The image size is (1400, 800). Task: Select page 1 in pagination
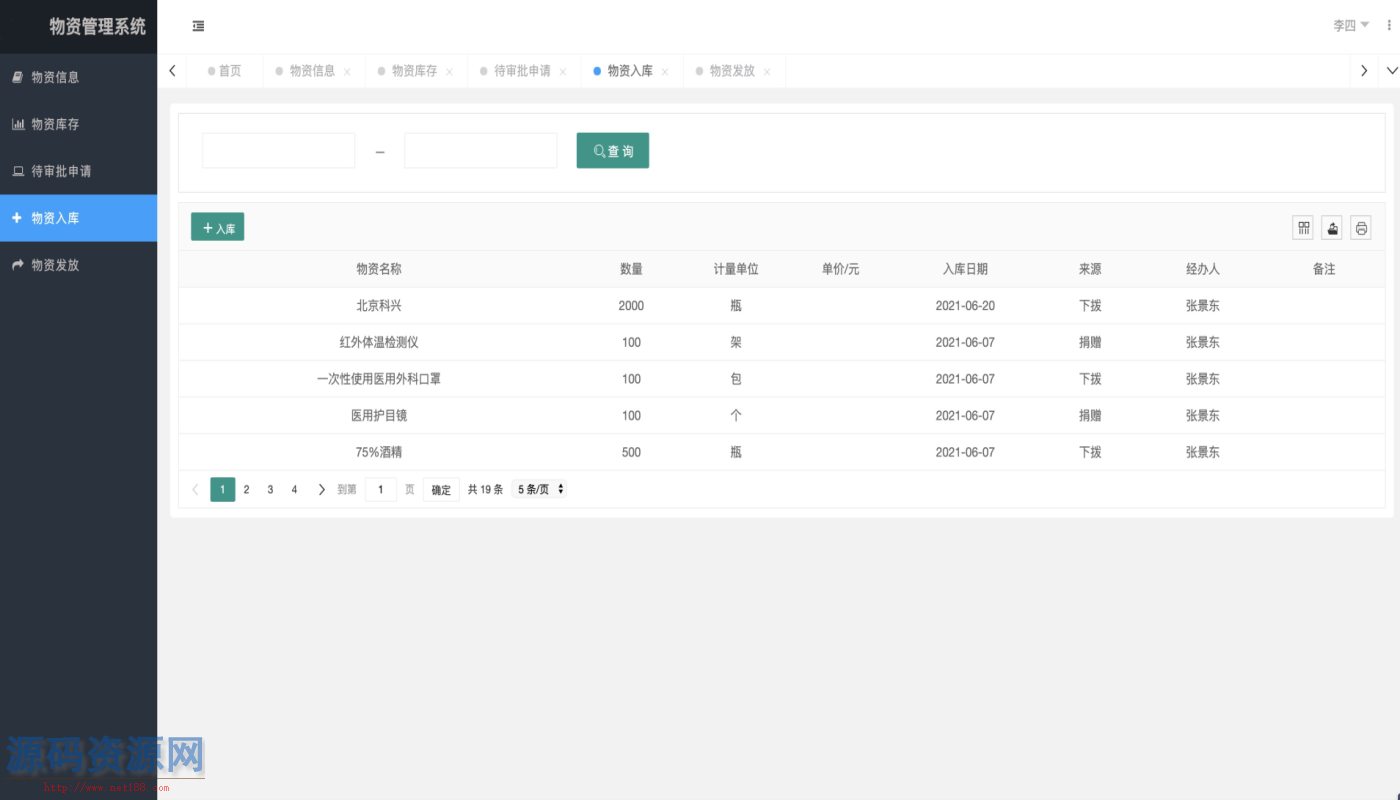223,489
